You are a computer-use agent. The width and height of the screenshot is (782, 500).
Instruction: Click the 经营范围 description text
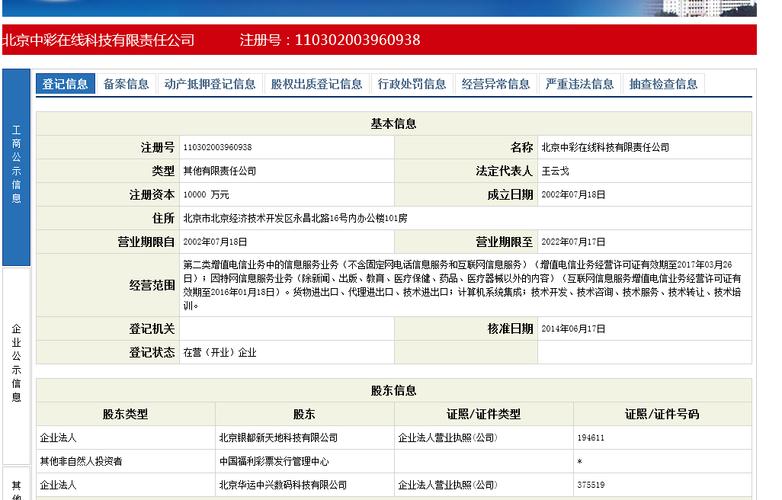coord(462,285)
